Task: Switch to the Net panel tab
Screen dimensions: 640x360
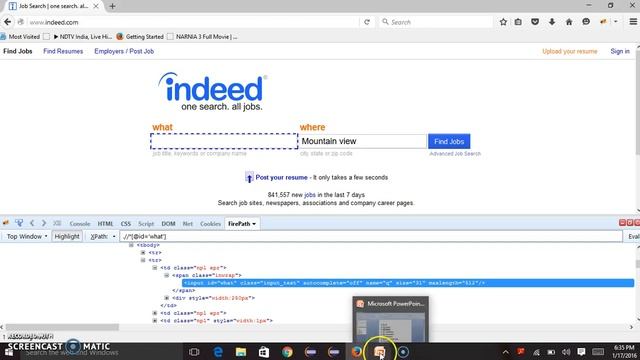Action: click(188, 224)
